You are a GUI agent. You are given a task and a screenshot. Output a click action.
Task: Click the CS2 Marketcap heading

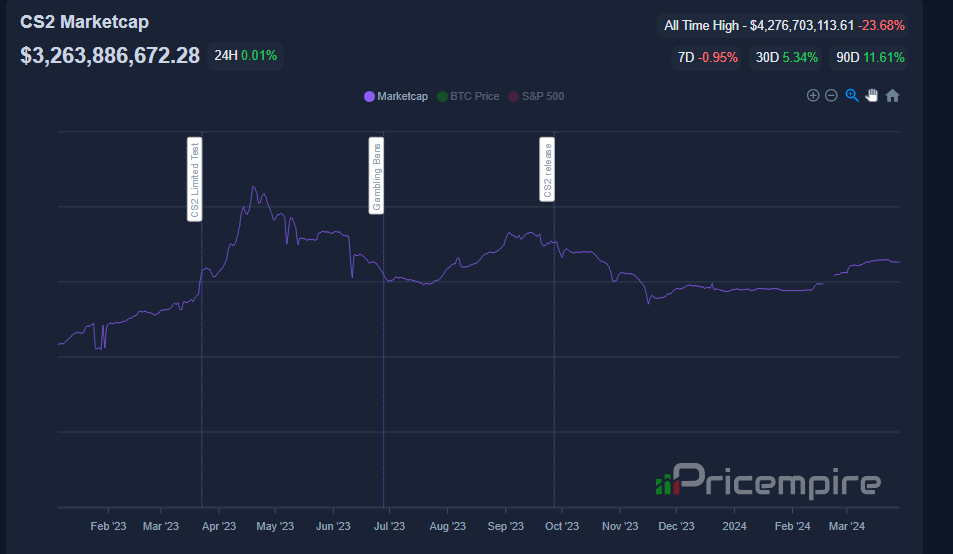pos(84,22)
